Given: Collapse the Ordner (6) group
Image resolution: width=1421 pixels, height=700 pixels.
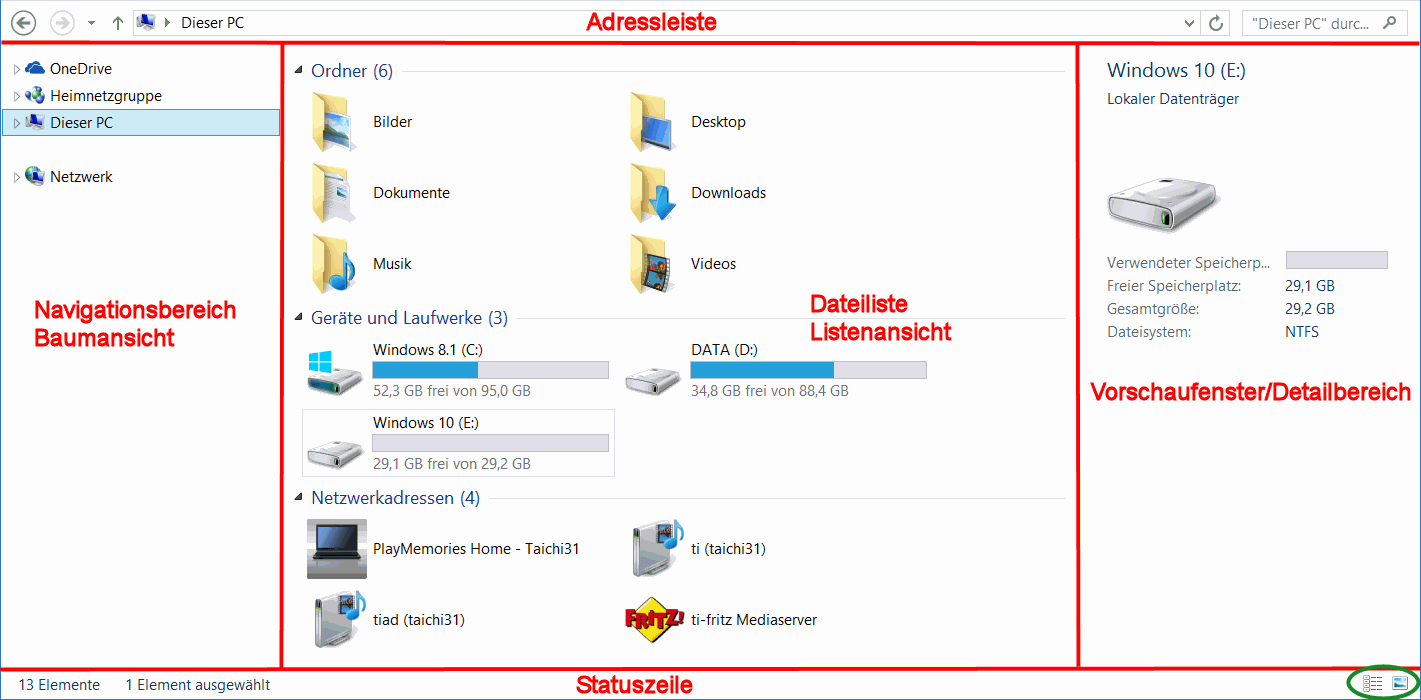Looking at the screenshot, I should [298, 71].
